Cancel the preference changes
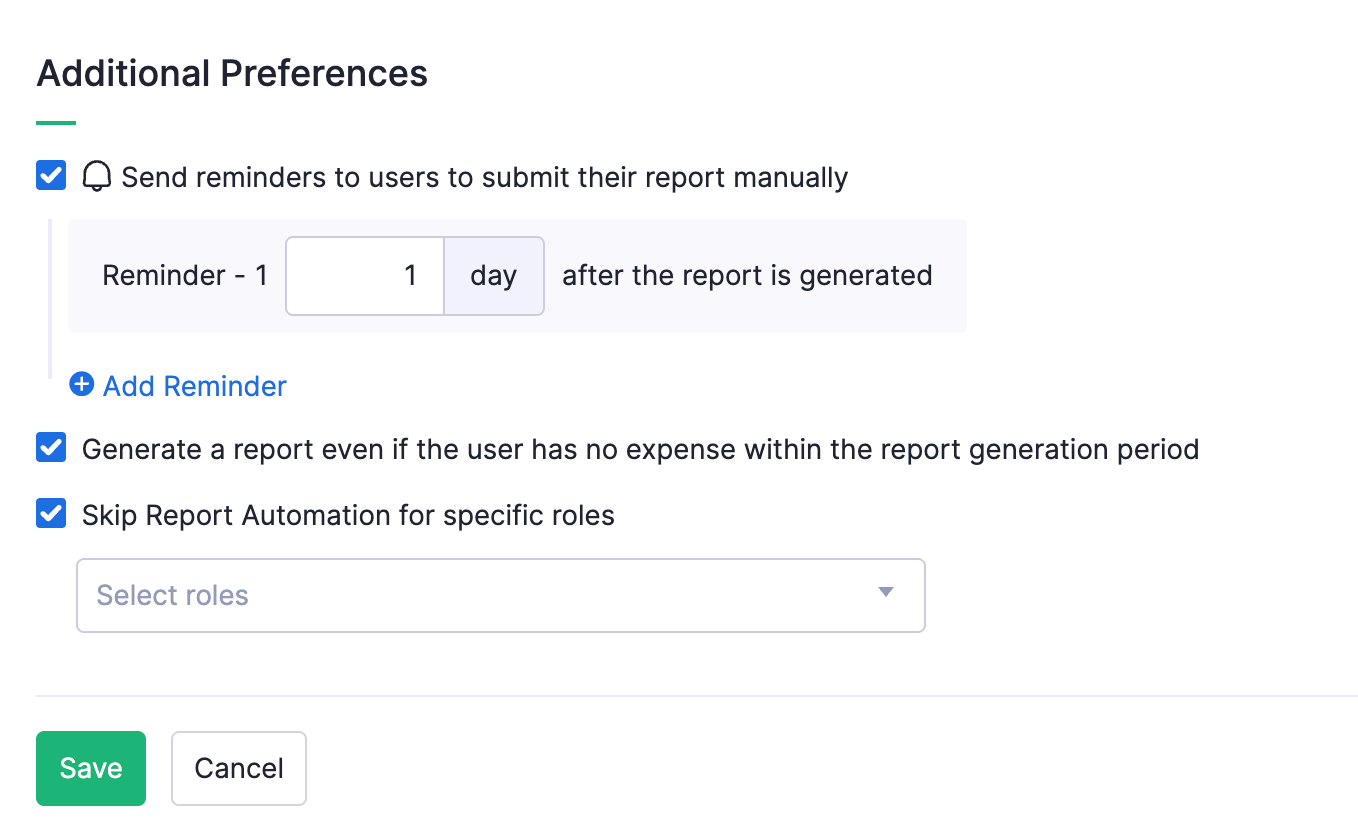The height and width of the screenshot is (828, 1358). (238, 768)
